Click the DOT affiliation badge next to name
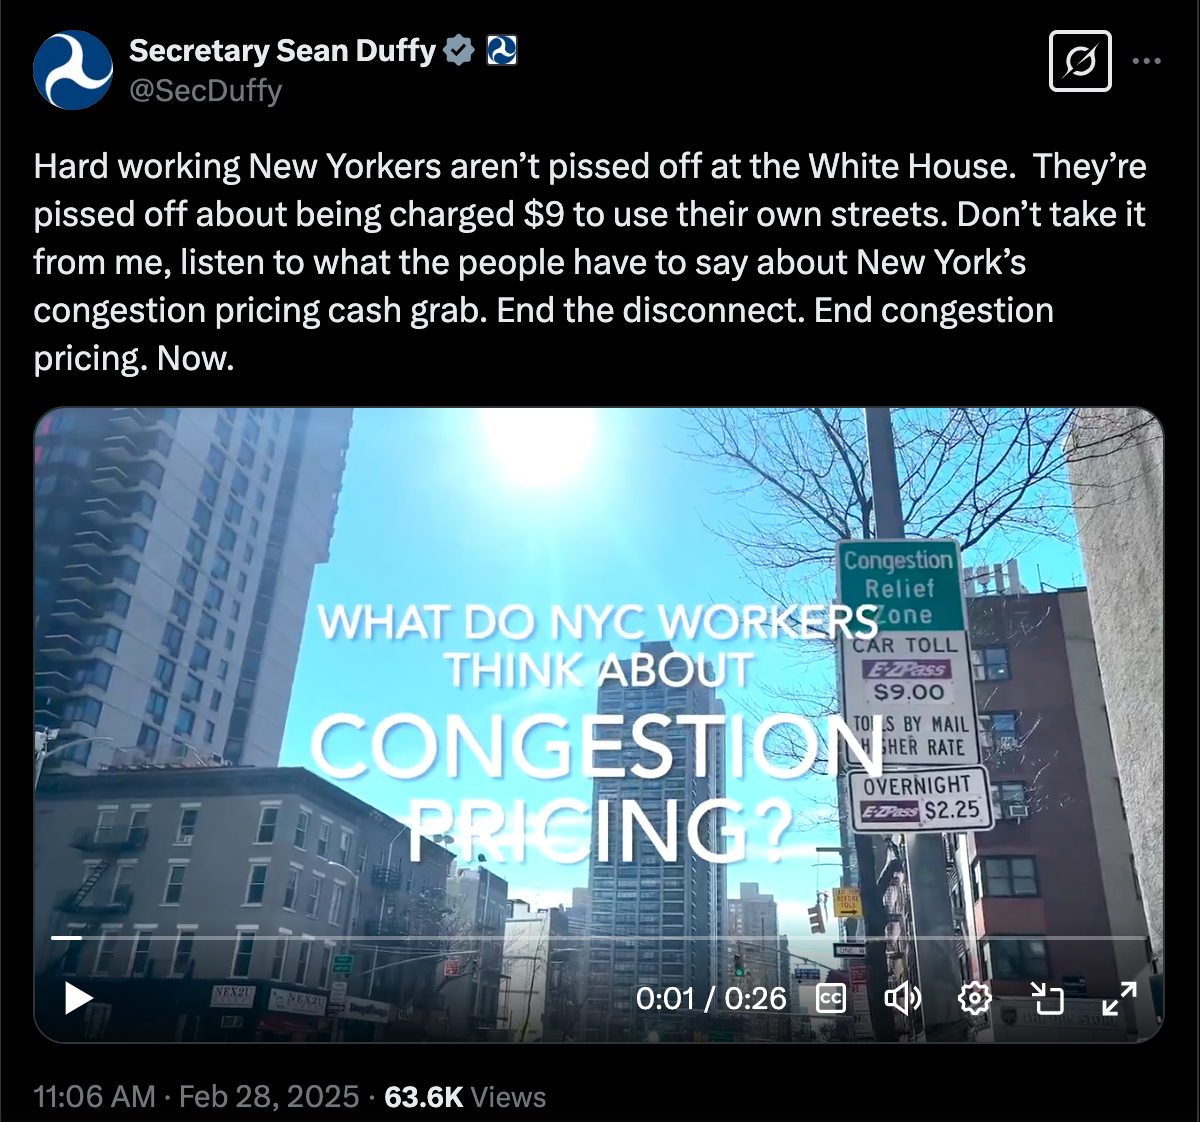 pos(502,50)
